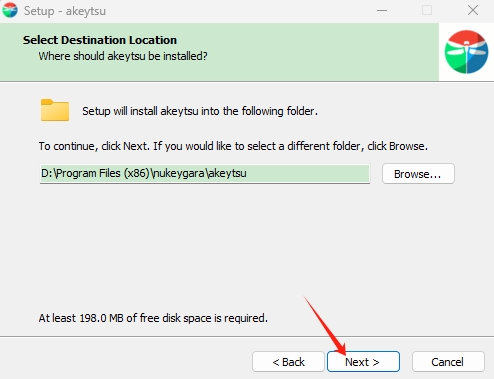This screenshot has width=494, height=379.
Task: Minimize the setup window
Action: [x=382, y=10]
